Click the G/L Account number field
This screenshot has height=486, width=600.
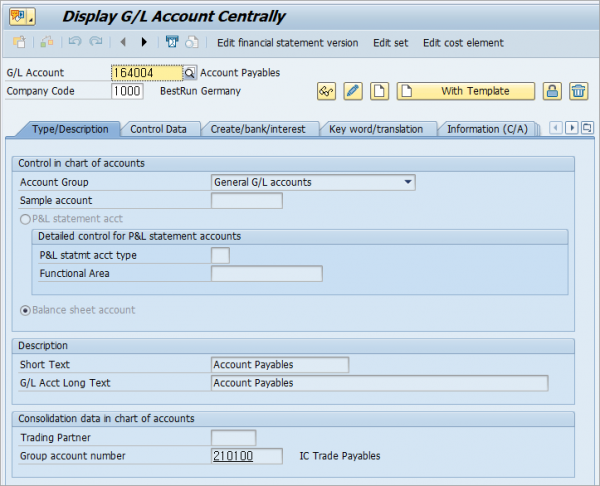(x=147, y=73)
